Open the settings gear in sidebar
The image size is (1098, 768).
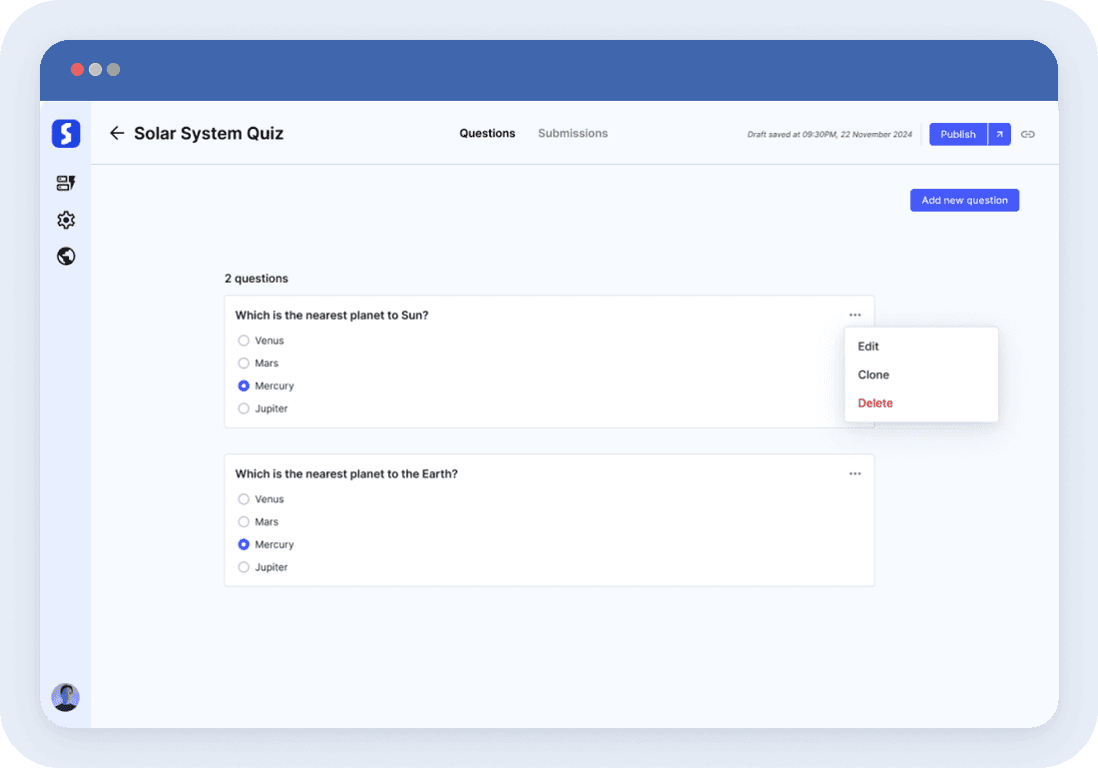66,220
